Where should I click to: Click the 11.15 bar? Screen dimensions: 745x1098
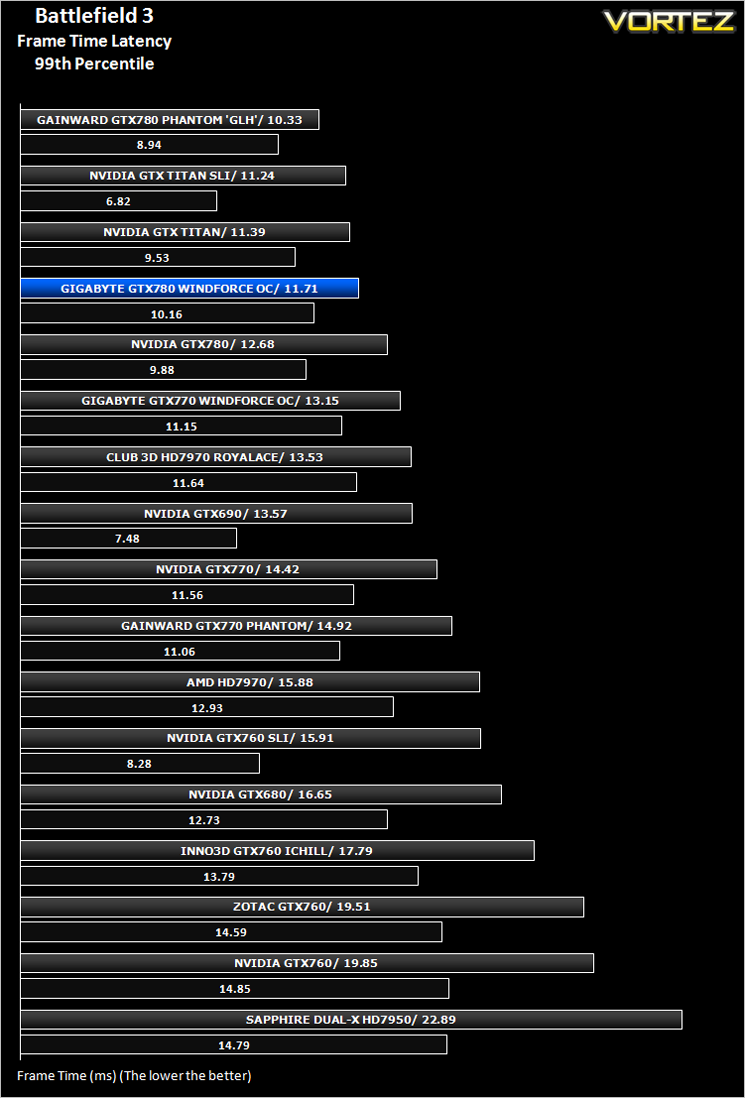(x=181, y=426)
